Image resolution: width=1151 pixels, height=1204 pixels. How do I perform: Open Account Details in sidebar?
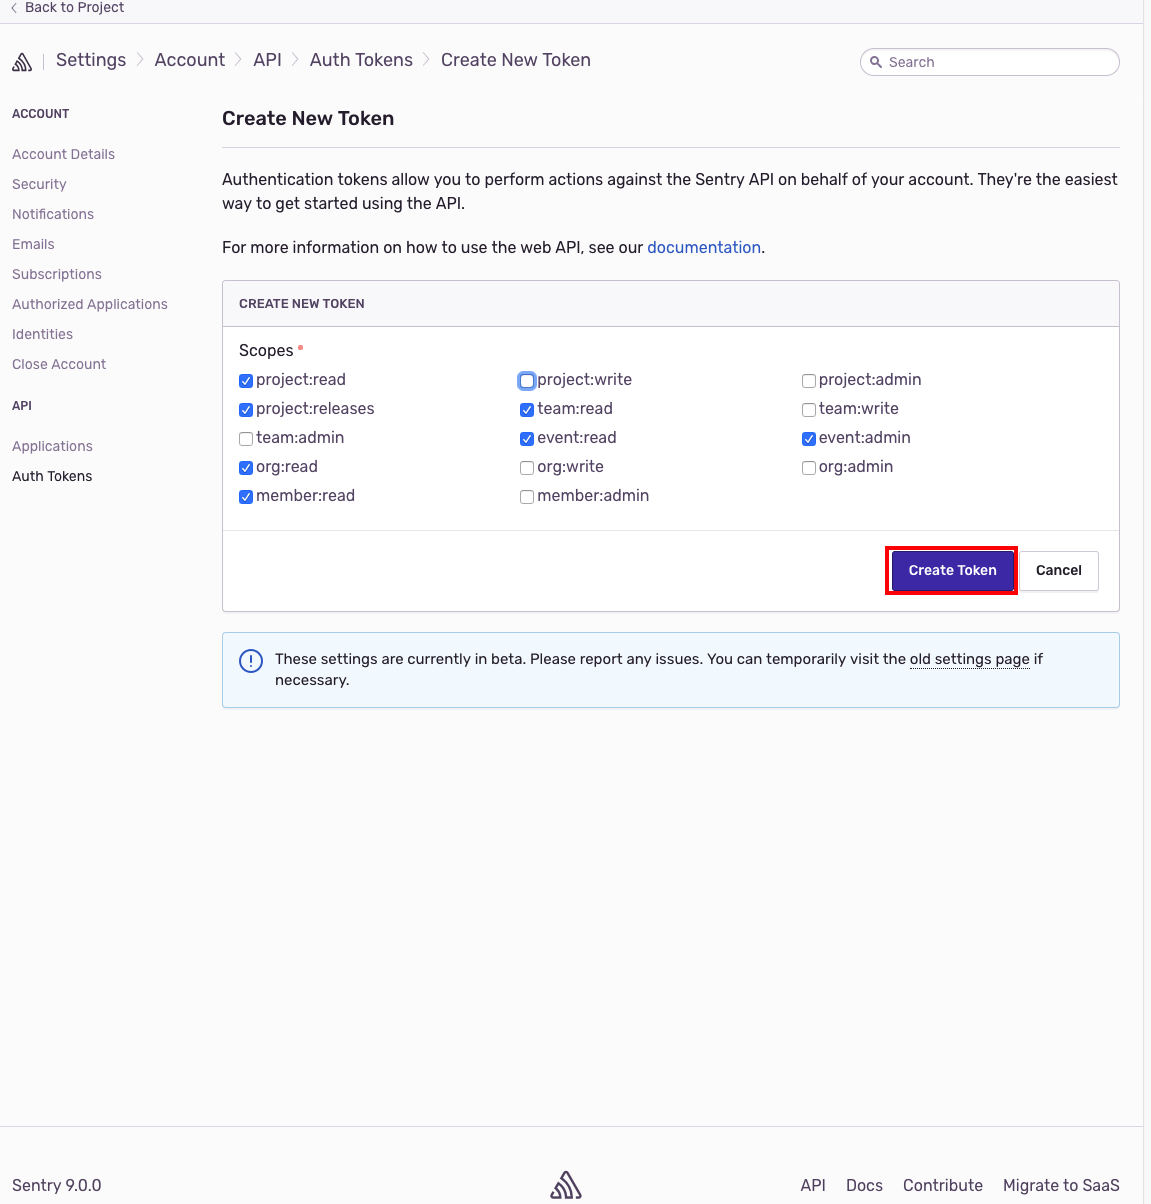point(63,154)
